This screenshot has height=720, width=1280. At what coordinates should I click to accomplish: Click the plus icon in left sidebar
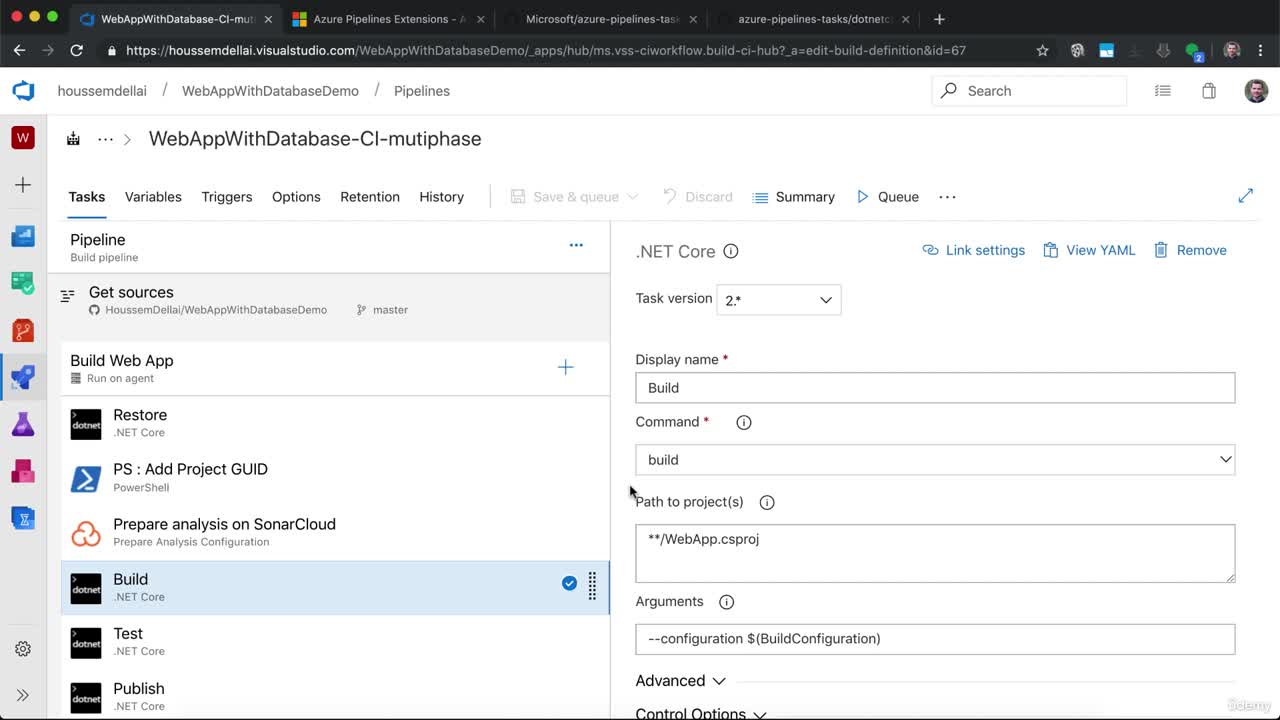pyautogui.click(x=23, y=185)
